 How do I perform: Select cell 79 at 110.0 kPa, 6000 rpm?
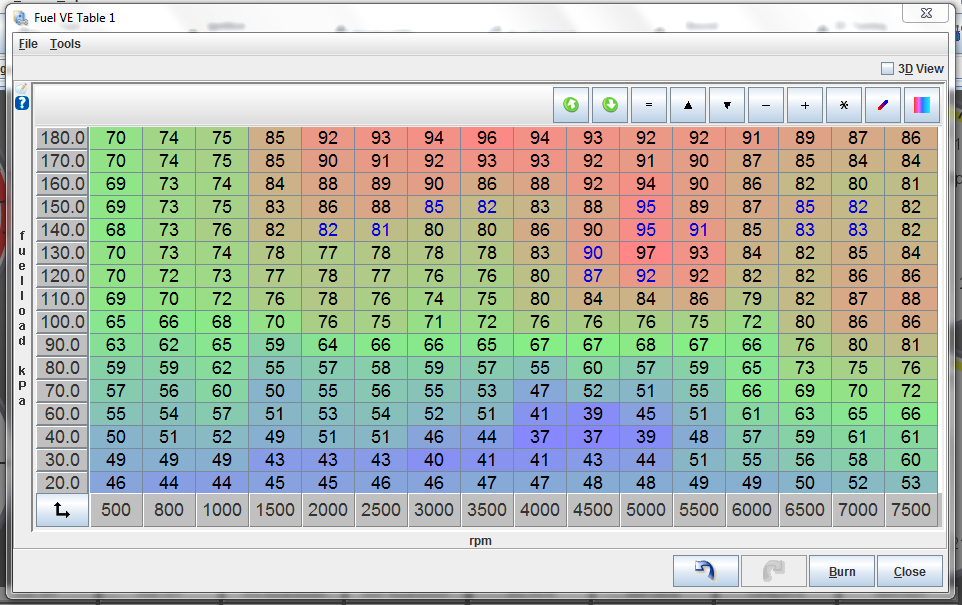coord(752,299)
